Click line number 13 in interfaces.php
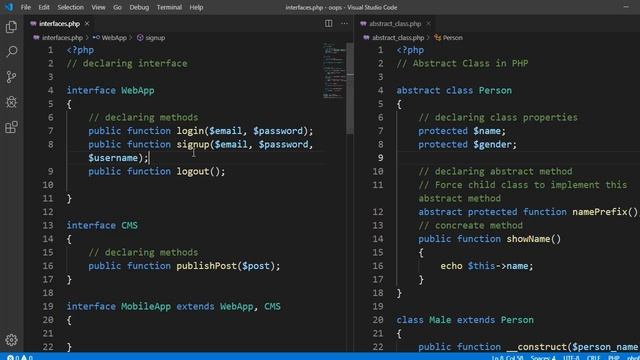The width and height of the screenshot is (640, 360). 48,225
